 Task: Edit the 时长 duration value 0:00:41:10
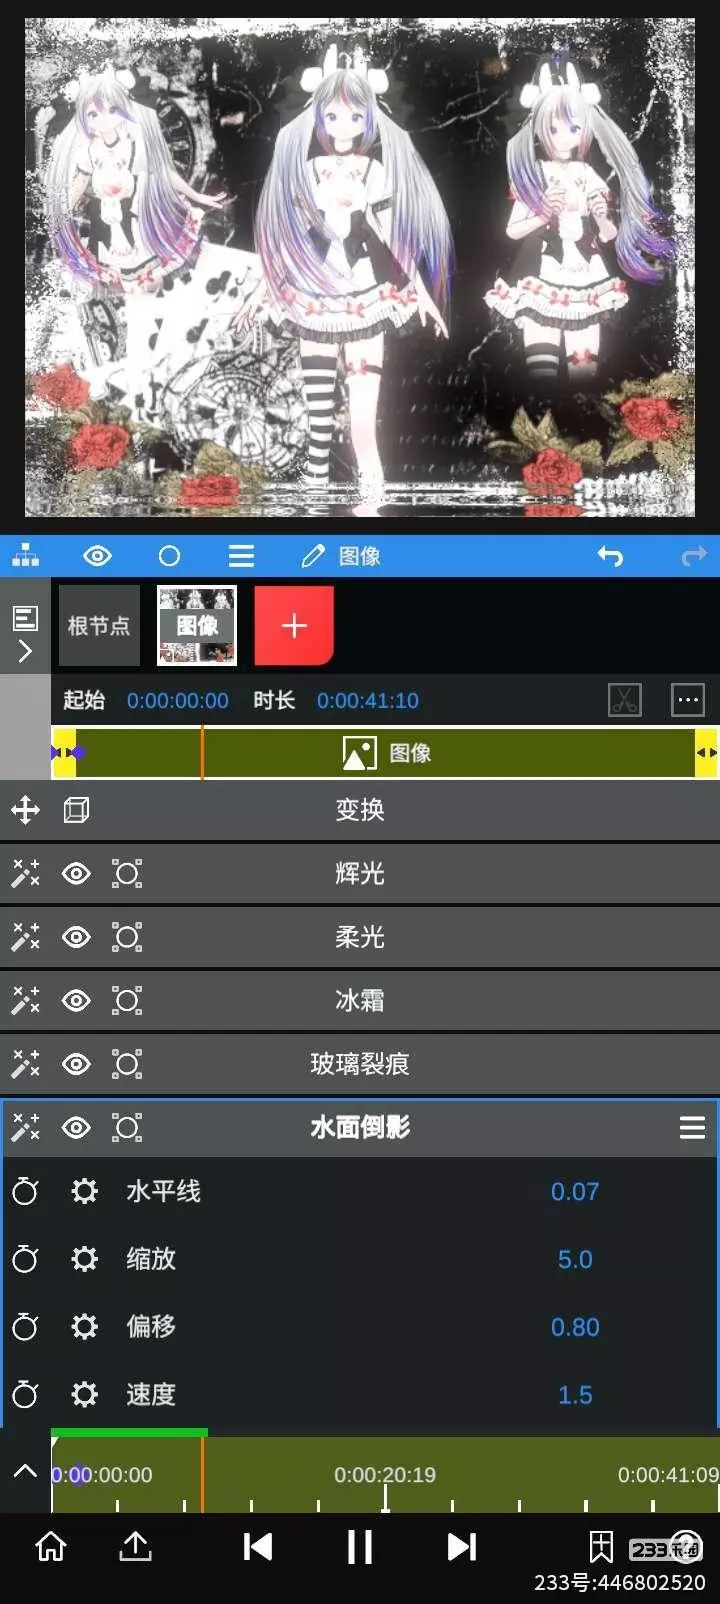click(368, 701)
